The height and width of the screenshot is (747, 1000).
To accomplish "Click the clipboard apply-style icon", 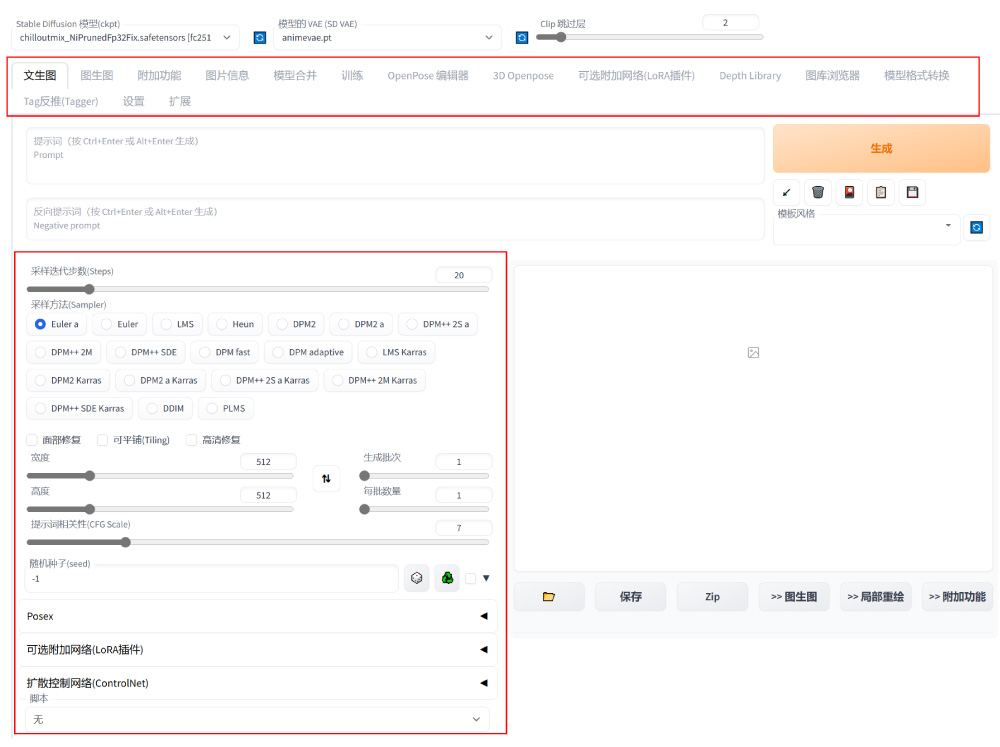I will pos(880,192).
